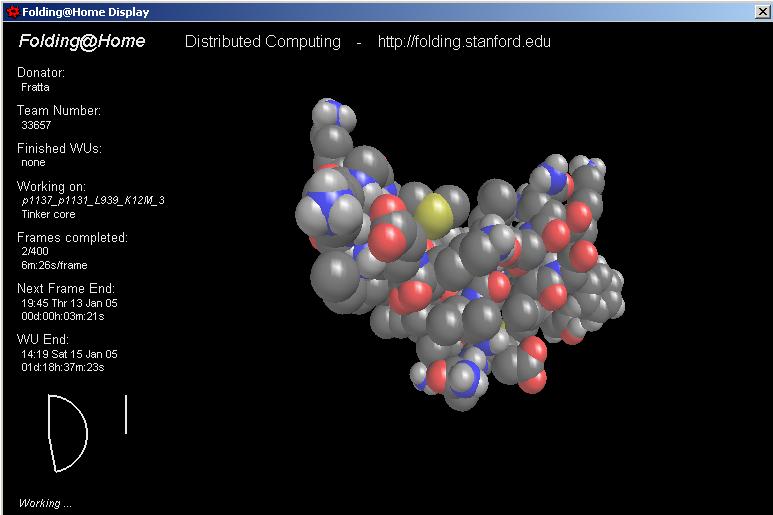Select the donator name Fratta
773x515 pixels.
(35, 87)
